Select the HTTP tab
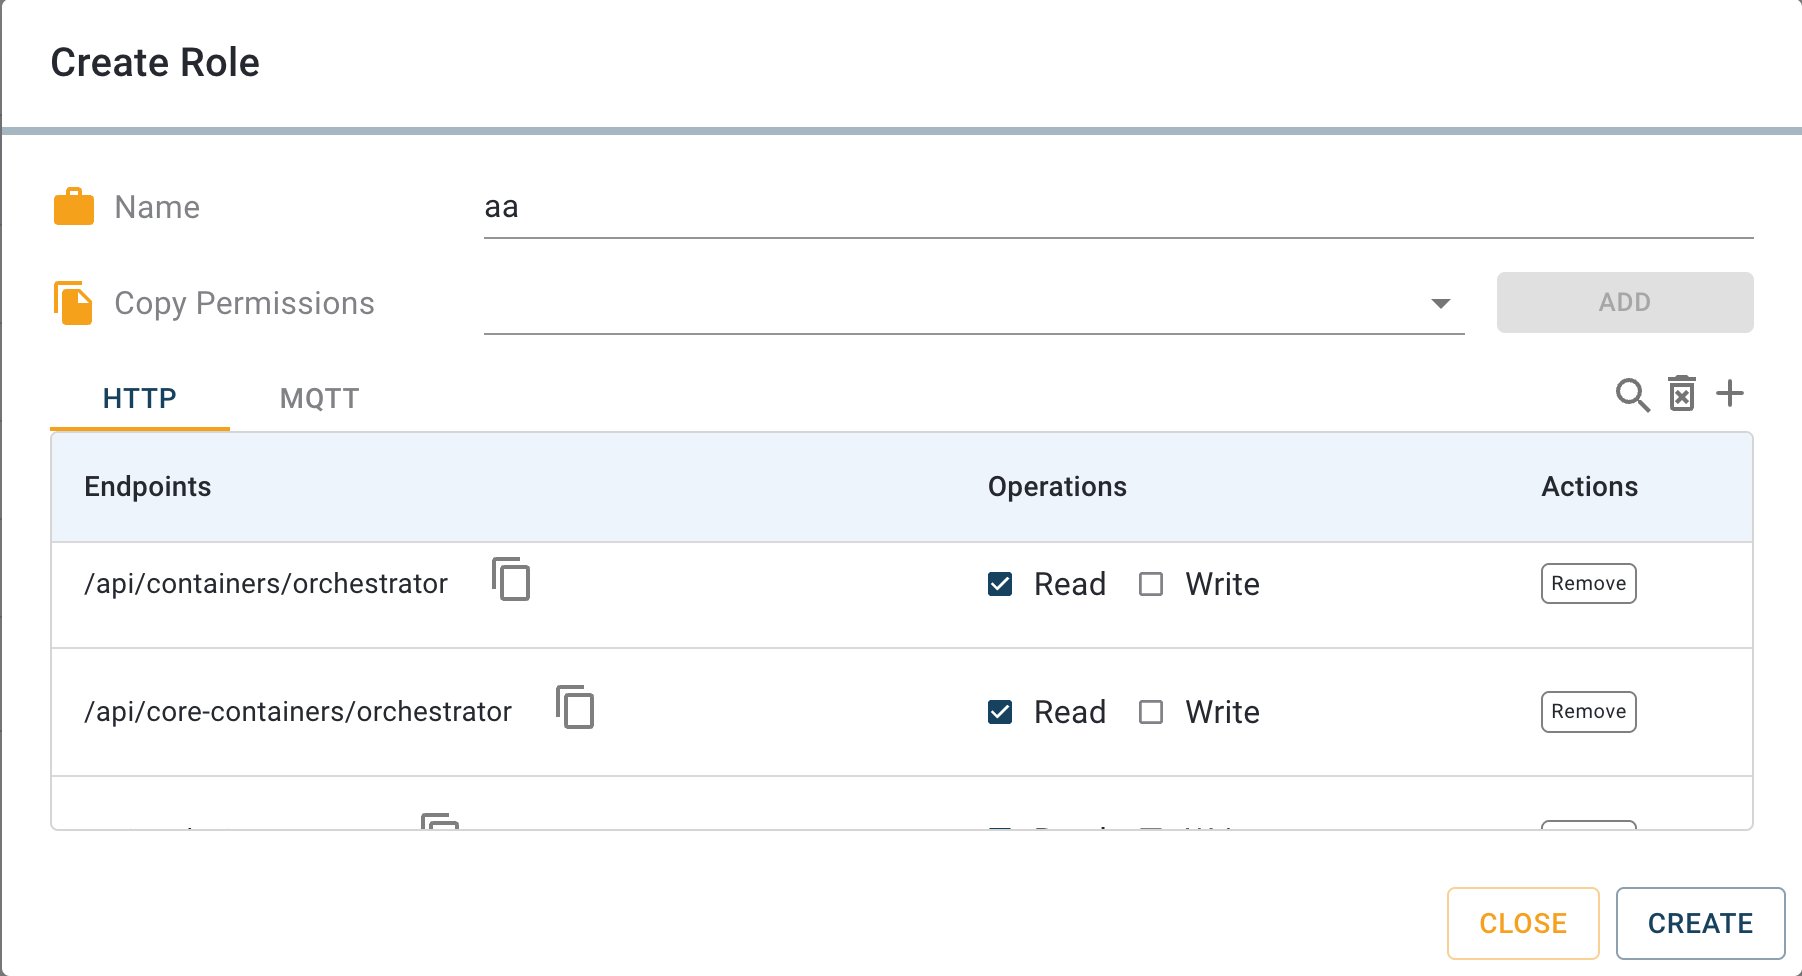Viewport: 1802px width, 976px height. click(x=140, y=398)
